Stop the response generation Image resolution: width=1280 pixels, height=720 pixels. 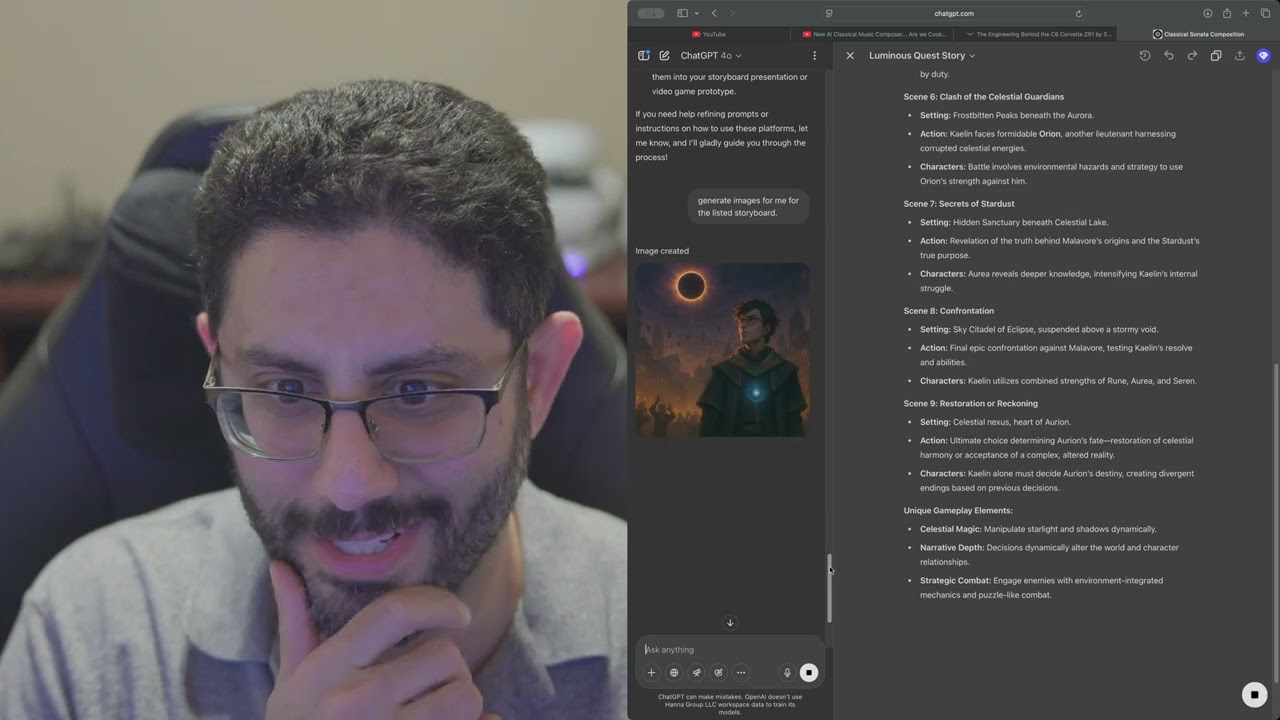(809, 673)
